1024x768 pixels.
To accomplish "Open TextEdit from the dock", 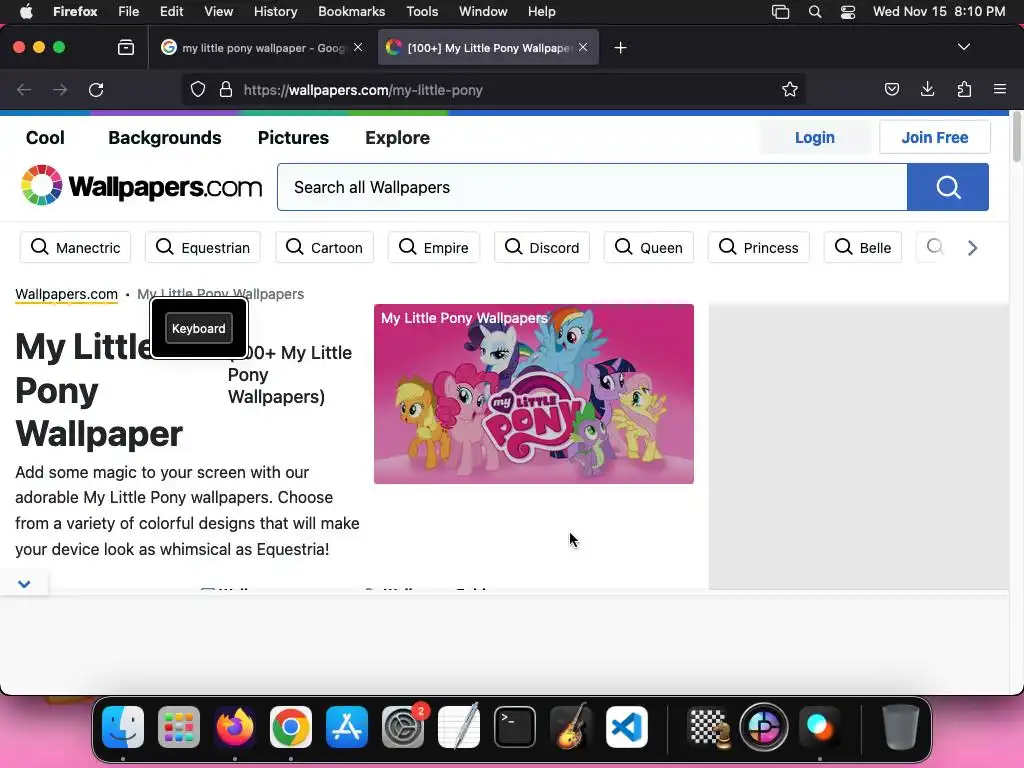I will [x=459, y=727].
